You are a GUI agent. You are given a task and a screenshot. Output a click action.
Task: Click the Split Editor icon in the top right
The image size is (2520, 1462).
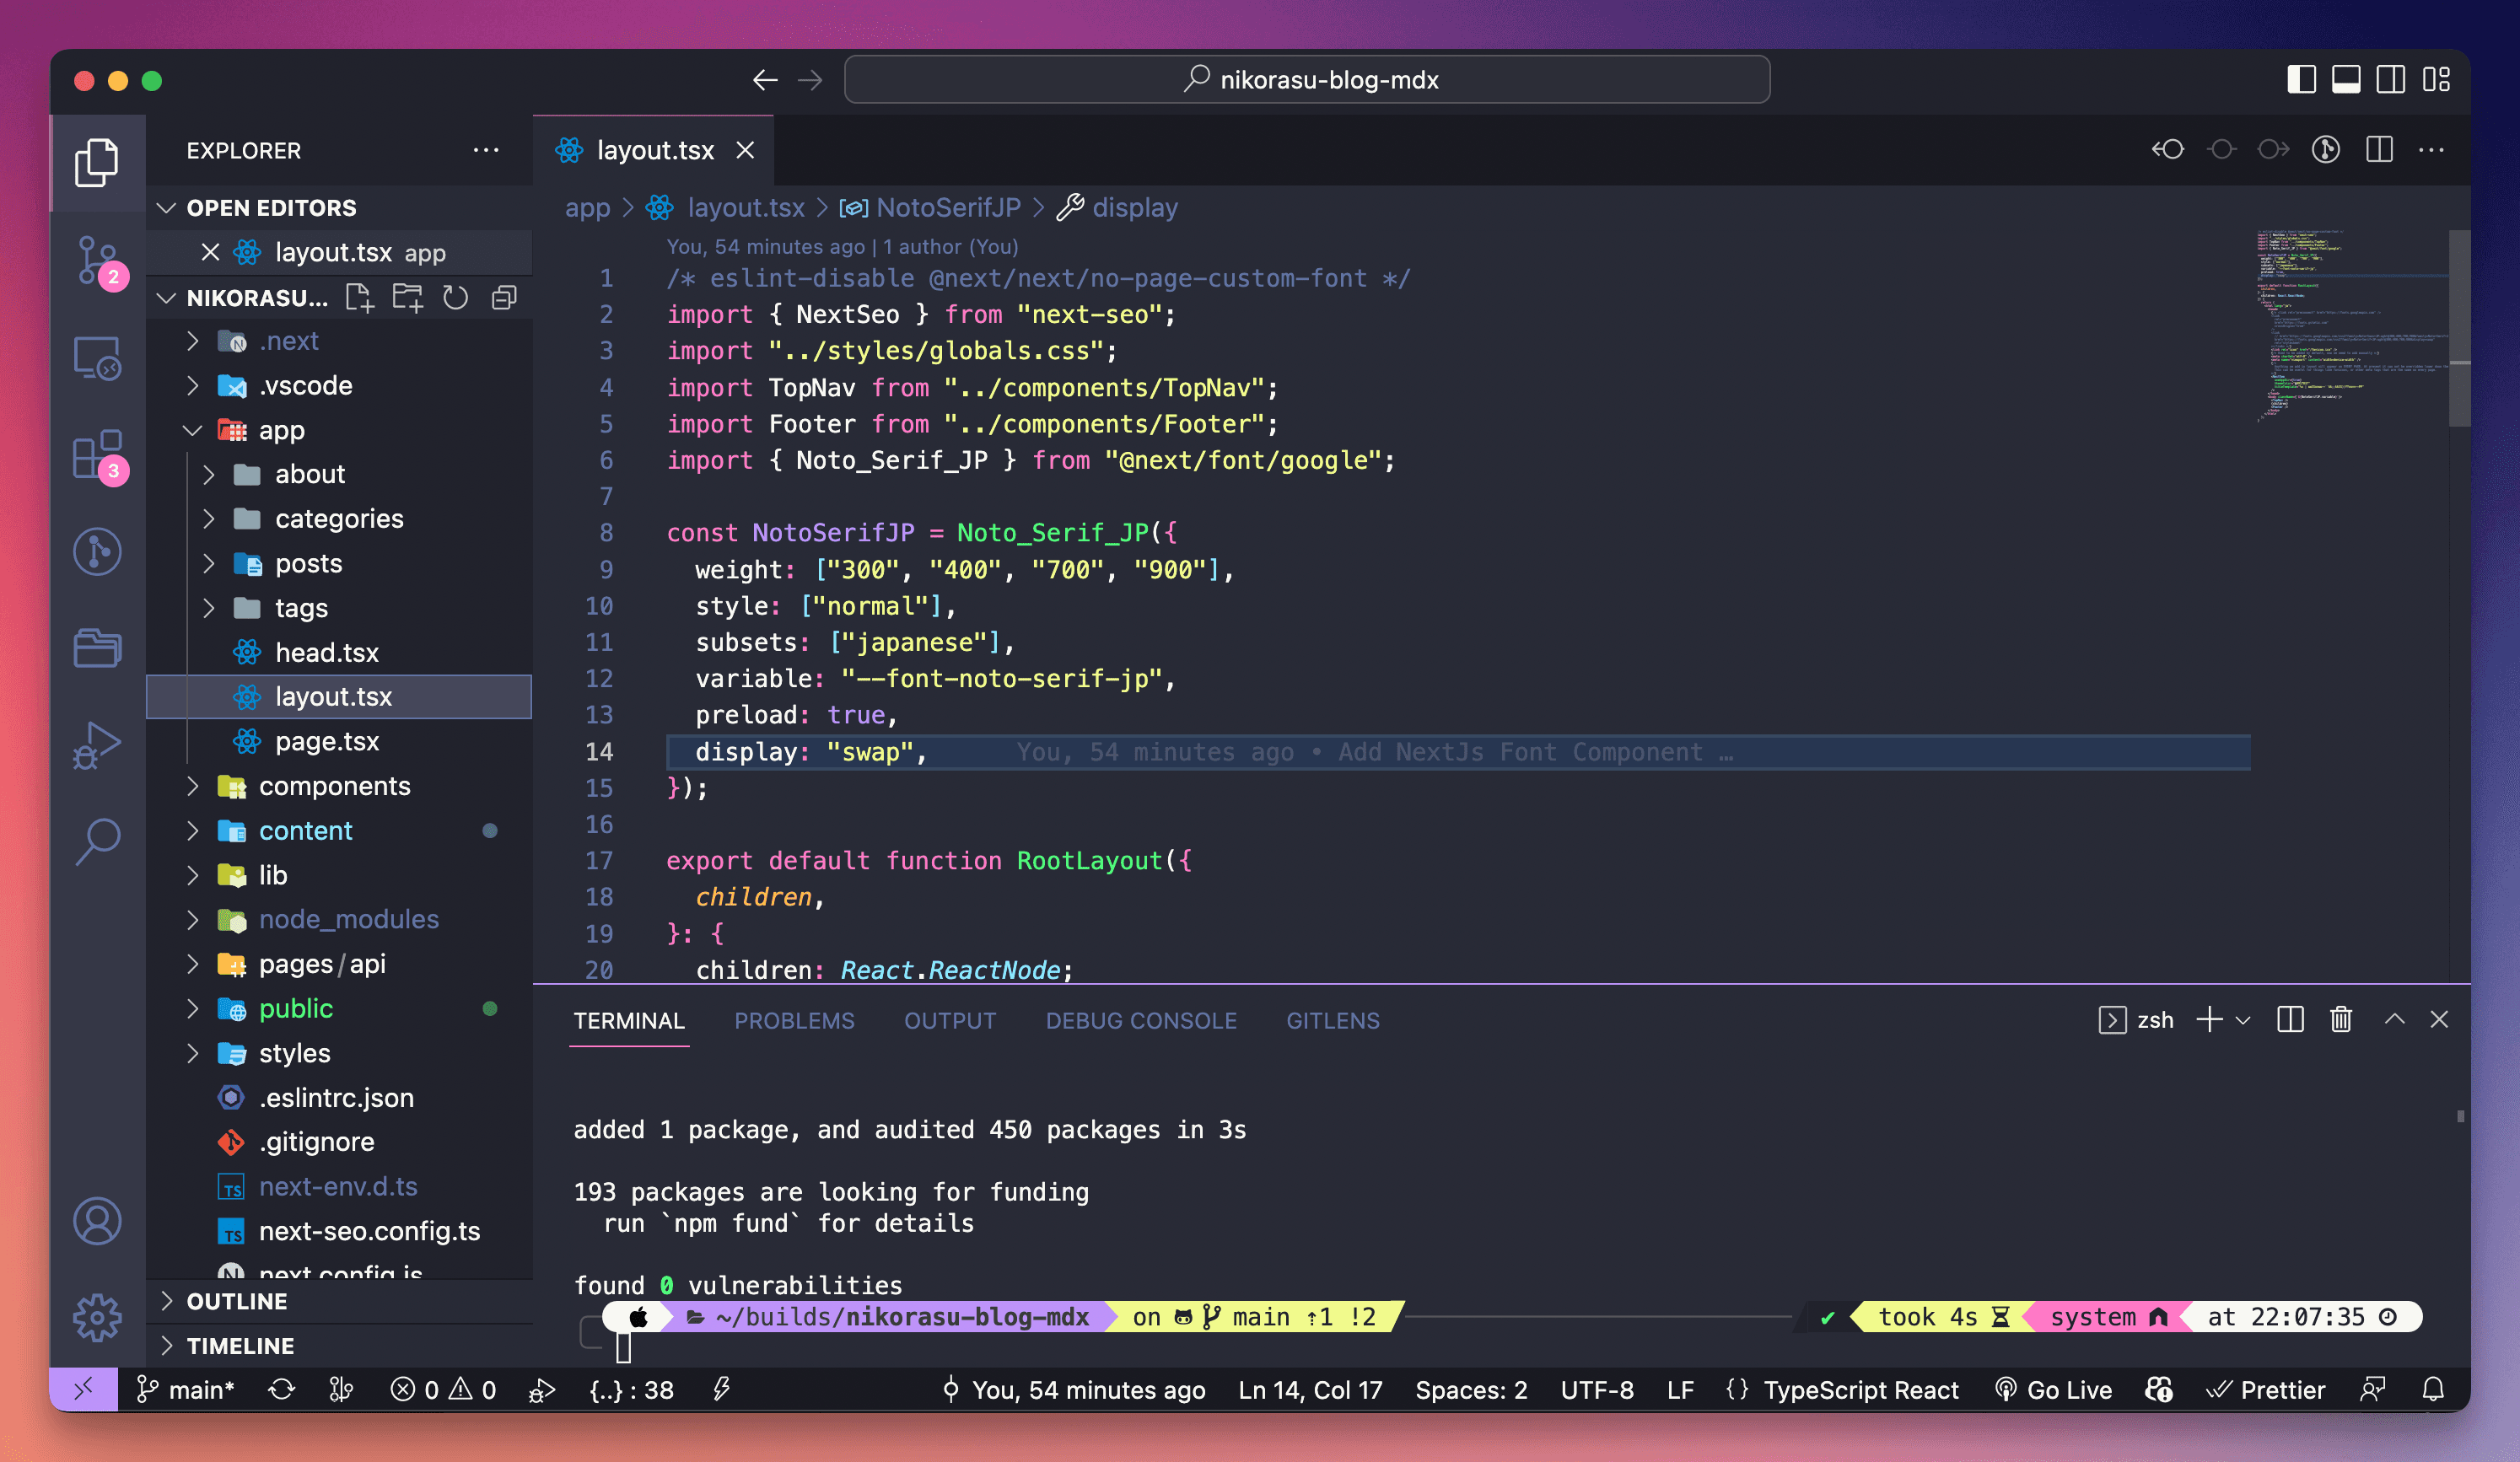[2379, 150]
